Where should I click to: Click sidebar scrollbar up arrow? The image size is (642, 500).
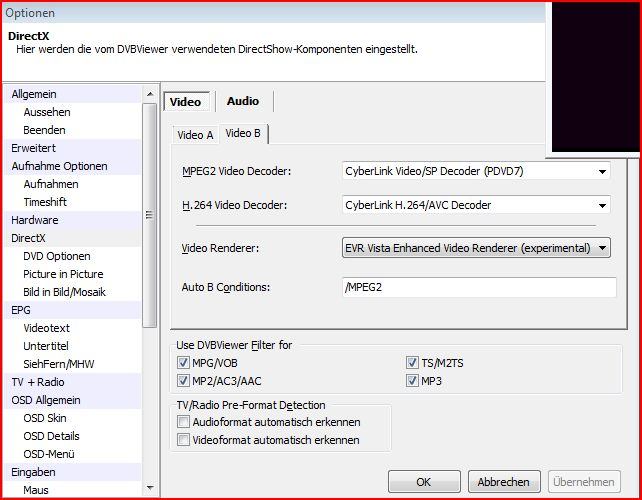coord(150,94)
